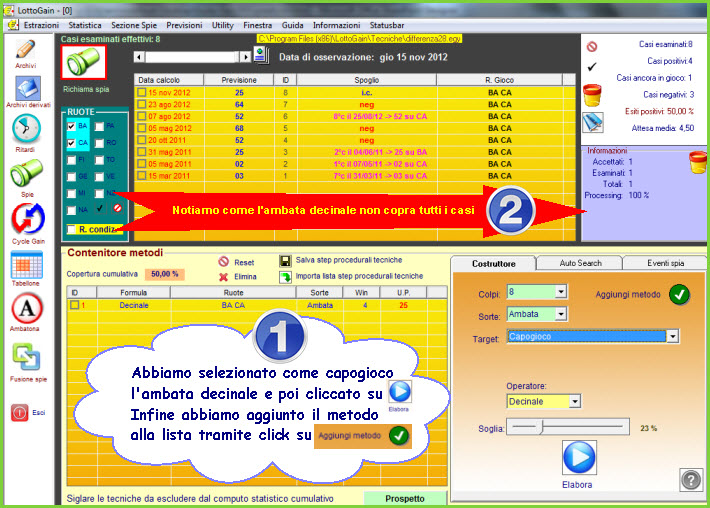
Task: Tick the 15 nov 2012 row checkbox
Action: (x=142, y=92)
